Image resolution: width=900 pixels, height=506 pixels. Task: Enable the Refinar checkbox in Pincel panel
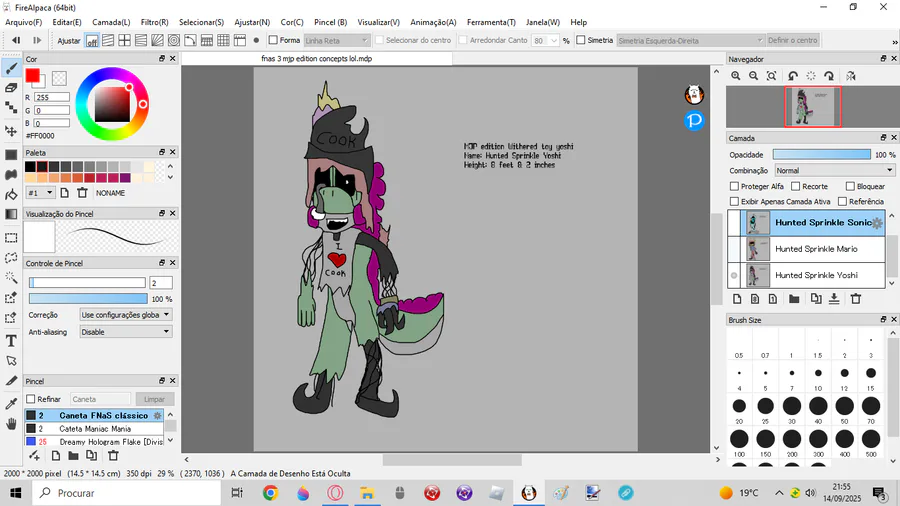[31, 399]
